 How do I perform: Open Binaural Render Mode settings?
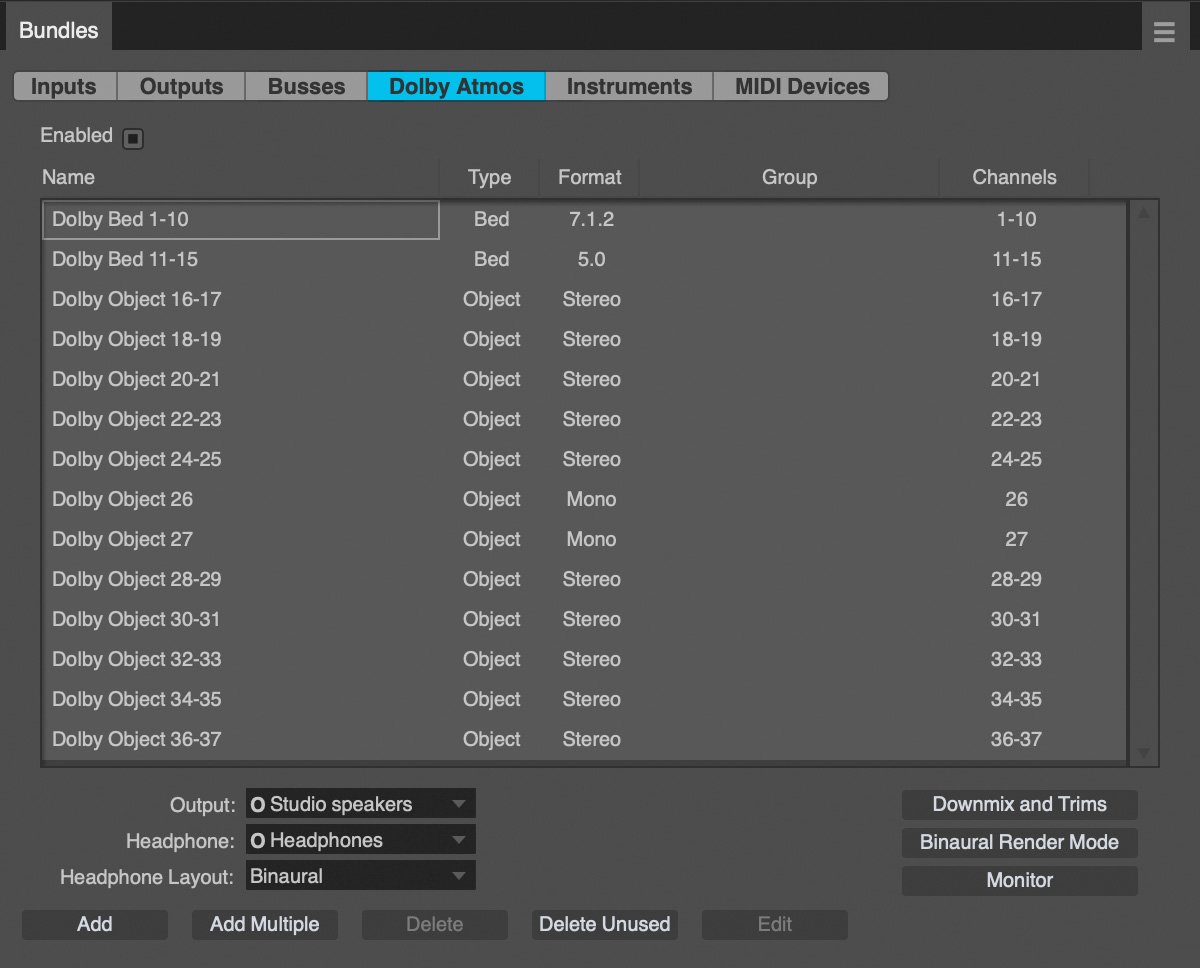1020,842
